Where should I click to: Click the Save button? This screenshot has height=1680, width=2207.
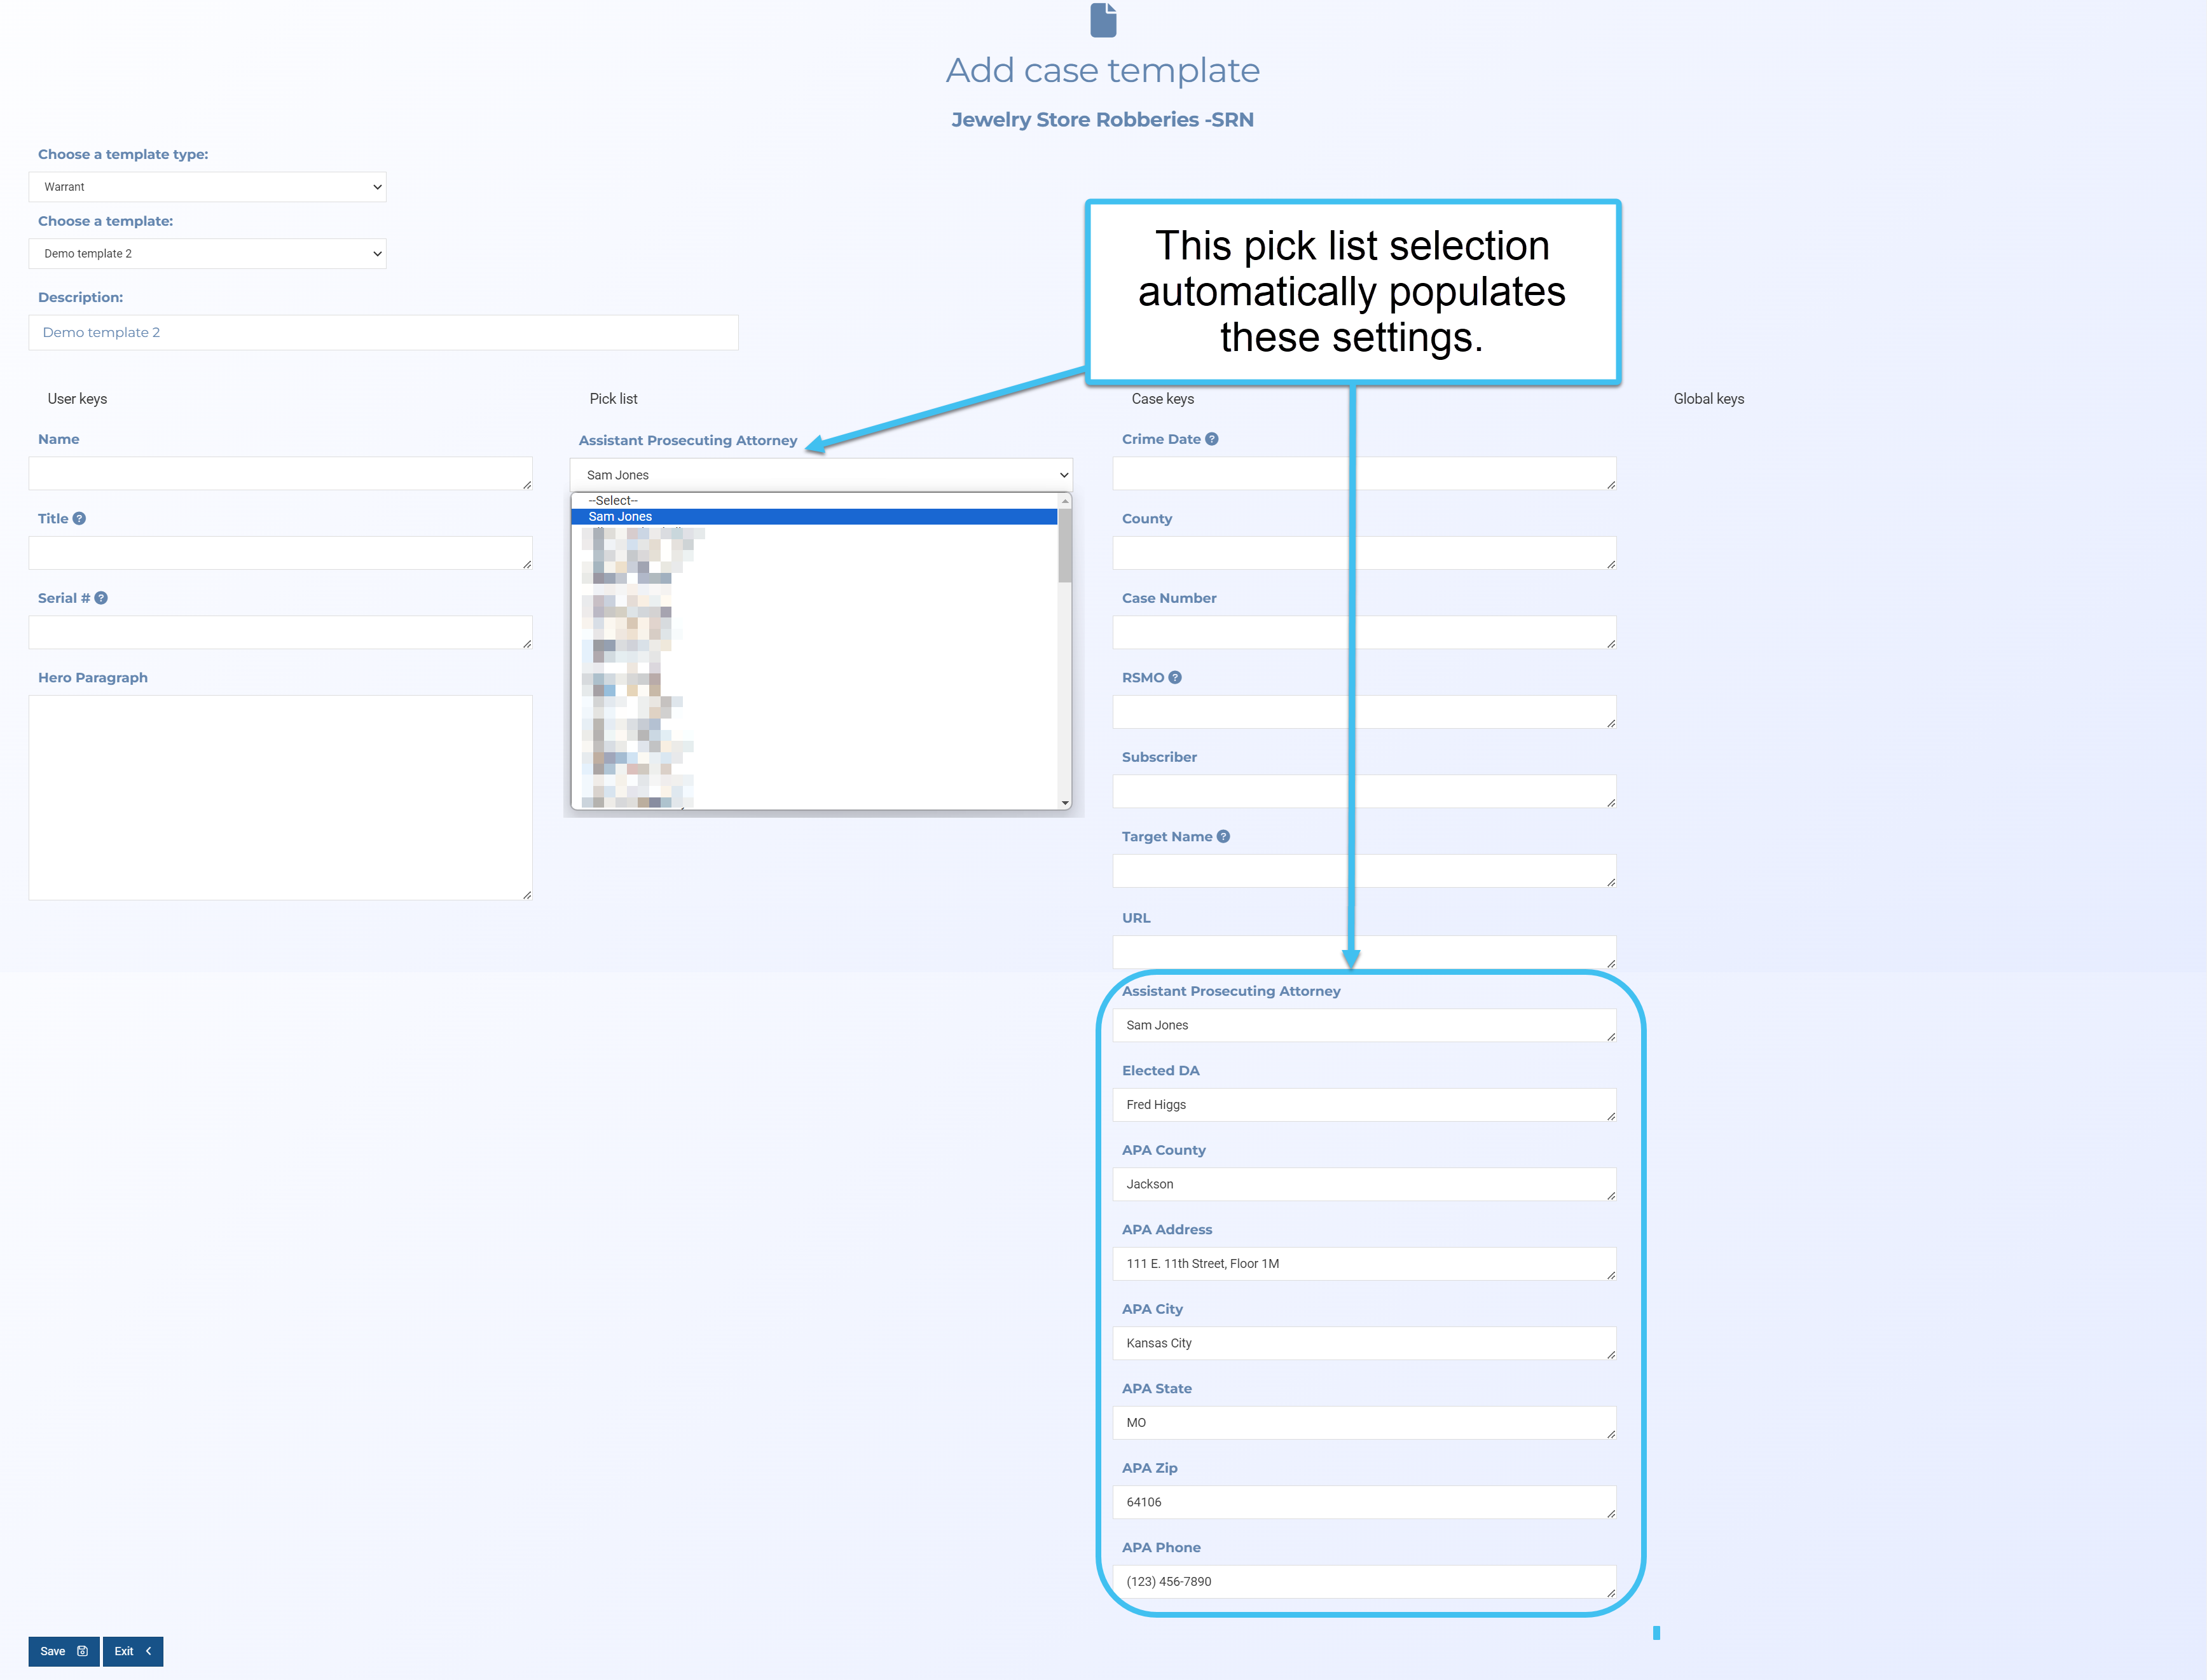(x=63, y=1651)
